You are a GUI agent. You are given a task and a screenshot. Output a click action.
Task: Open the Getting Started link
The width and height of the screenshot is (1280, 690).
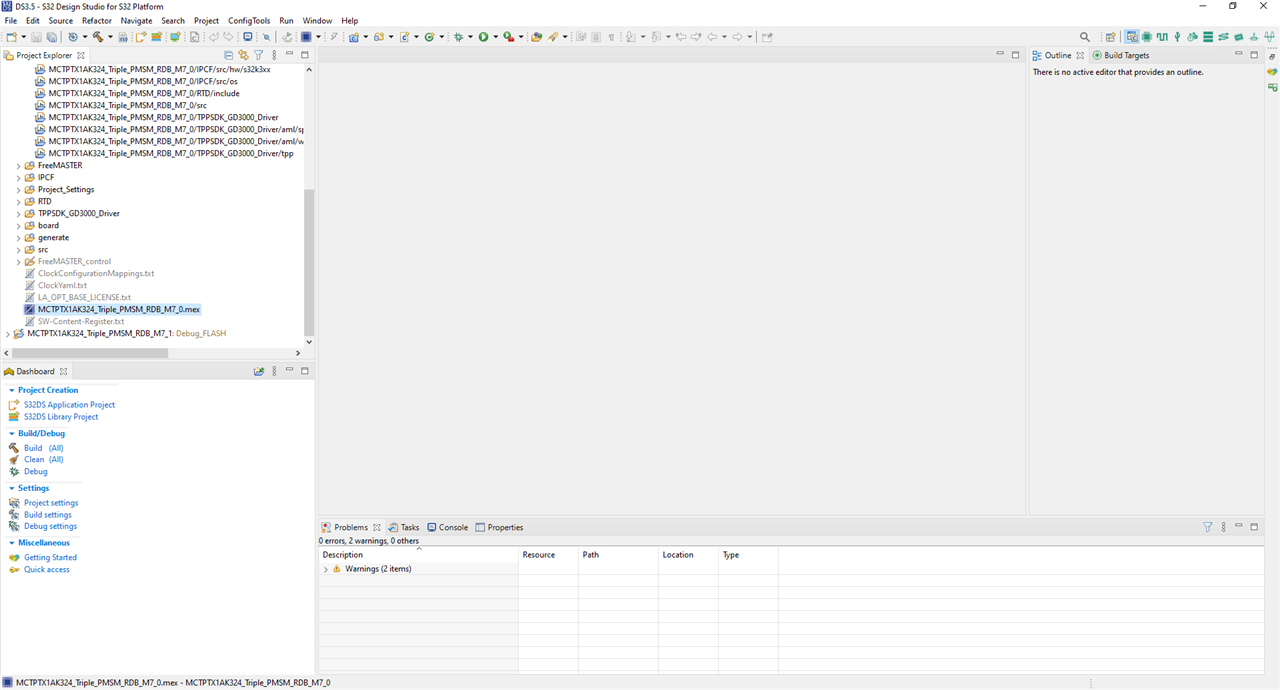(x=50, y=558)
